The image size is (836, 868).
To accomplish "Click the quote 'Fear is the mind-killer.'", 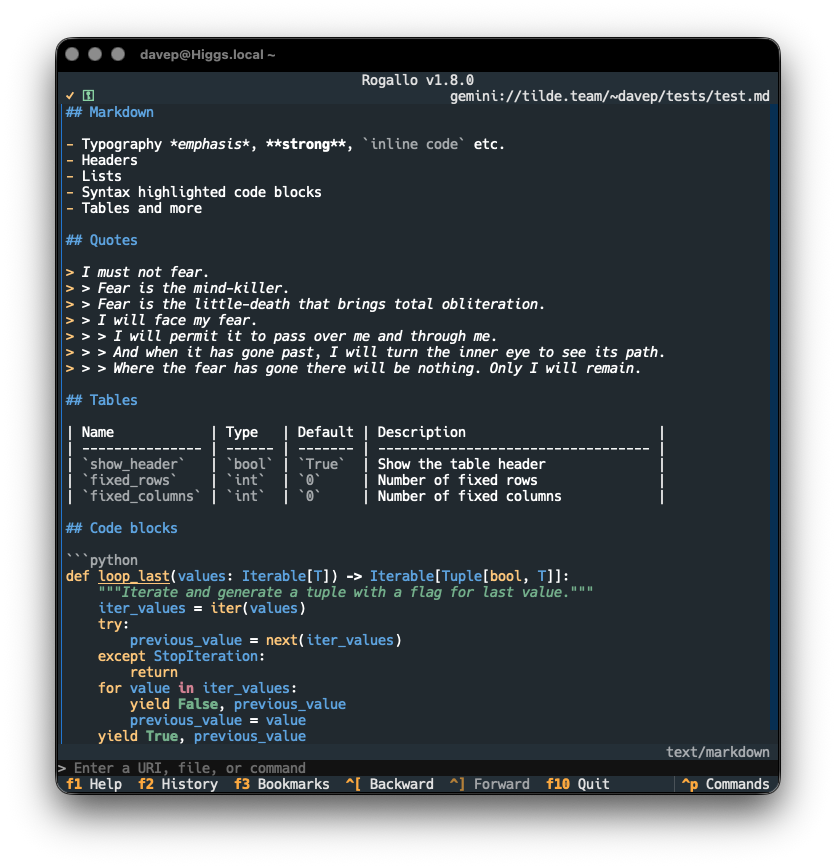I will point(193,288).
